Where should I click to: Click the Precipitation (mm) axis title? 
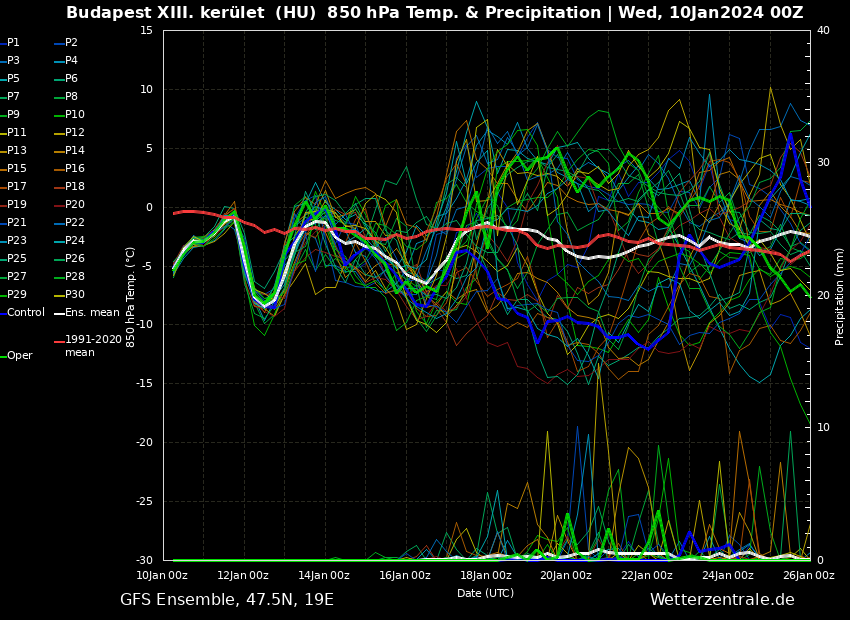click(x=840, y=296)
